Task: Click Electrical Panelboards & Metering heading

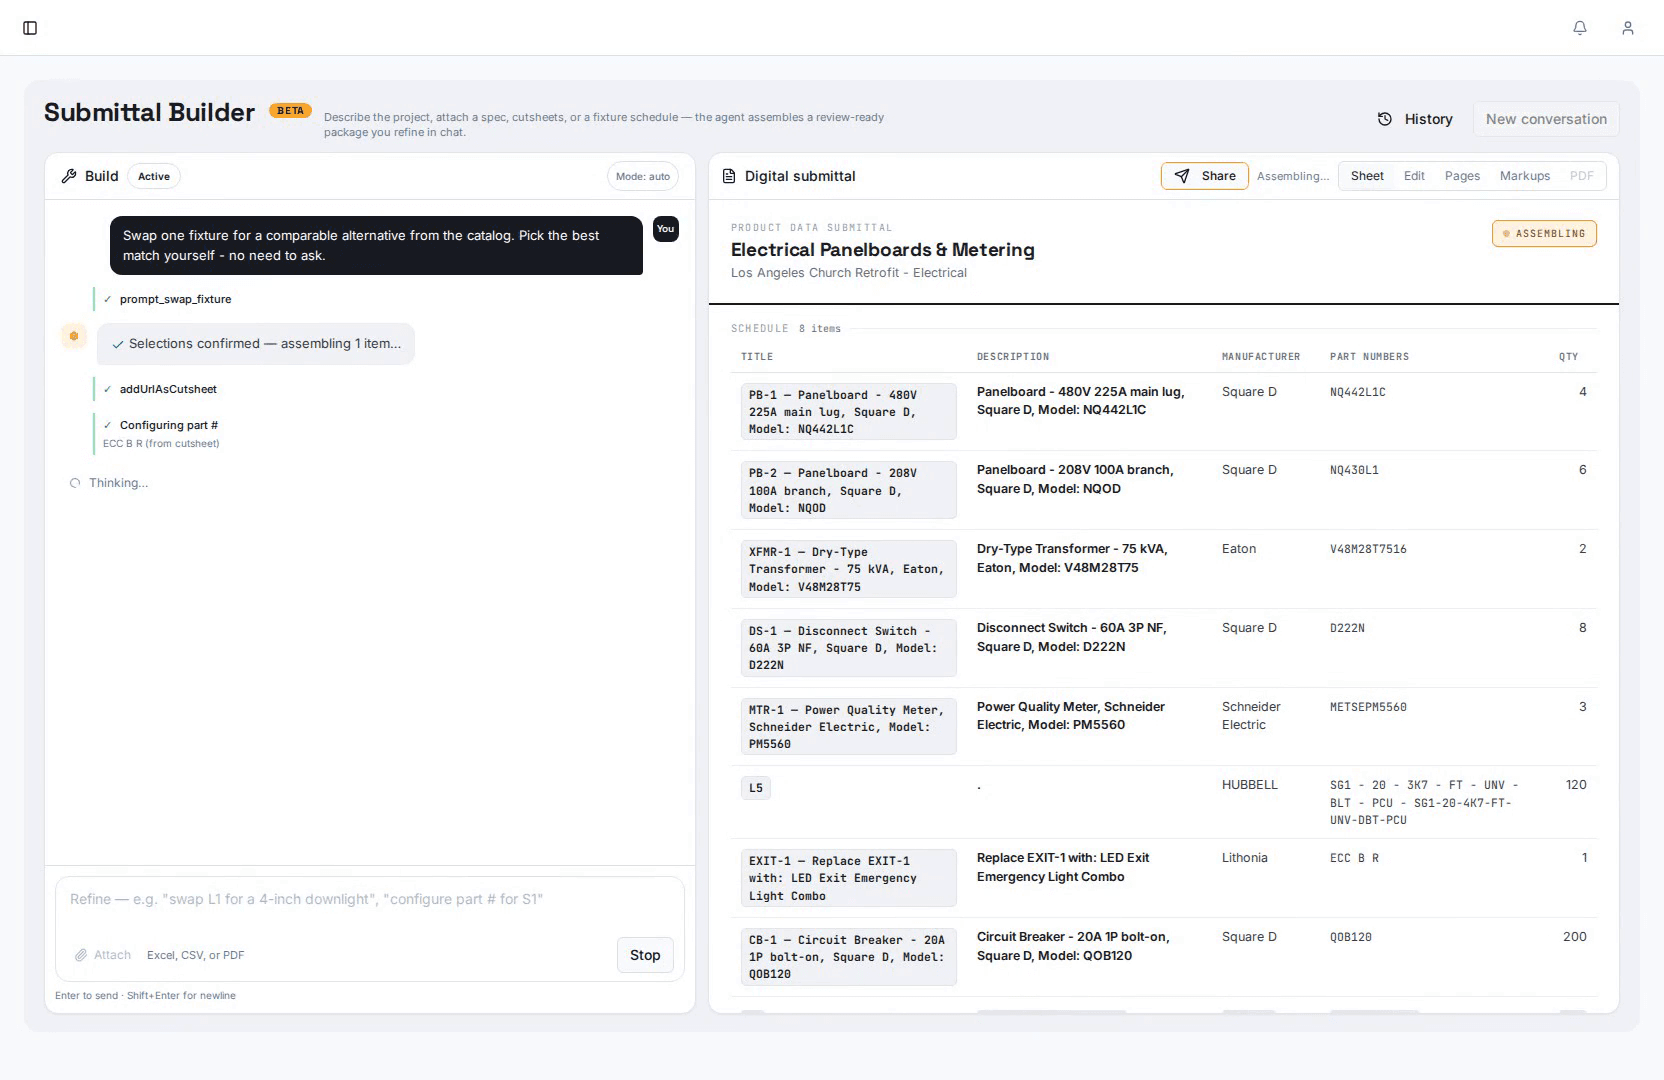Action: tap(883, 250)
